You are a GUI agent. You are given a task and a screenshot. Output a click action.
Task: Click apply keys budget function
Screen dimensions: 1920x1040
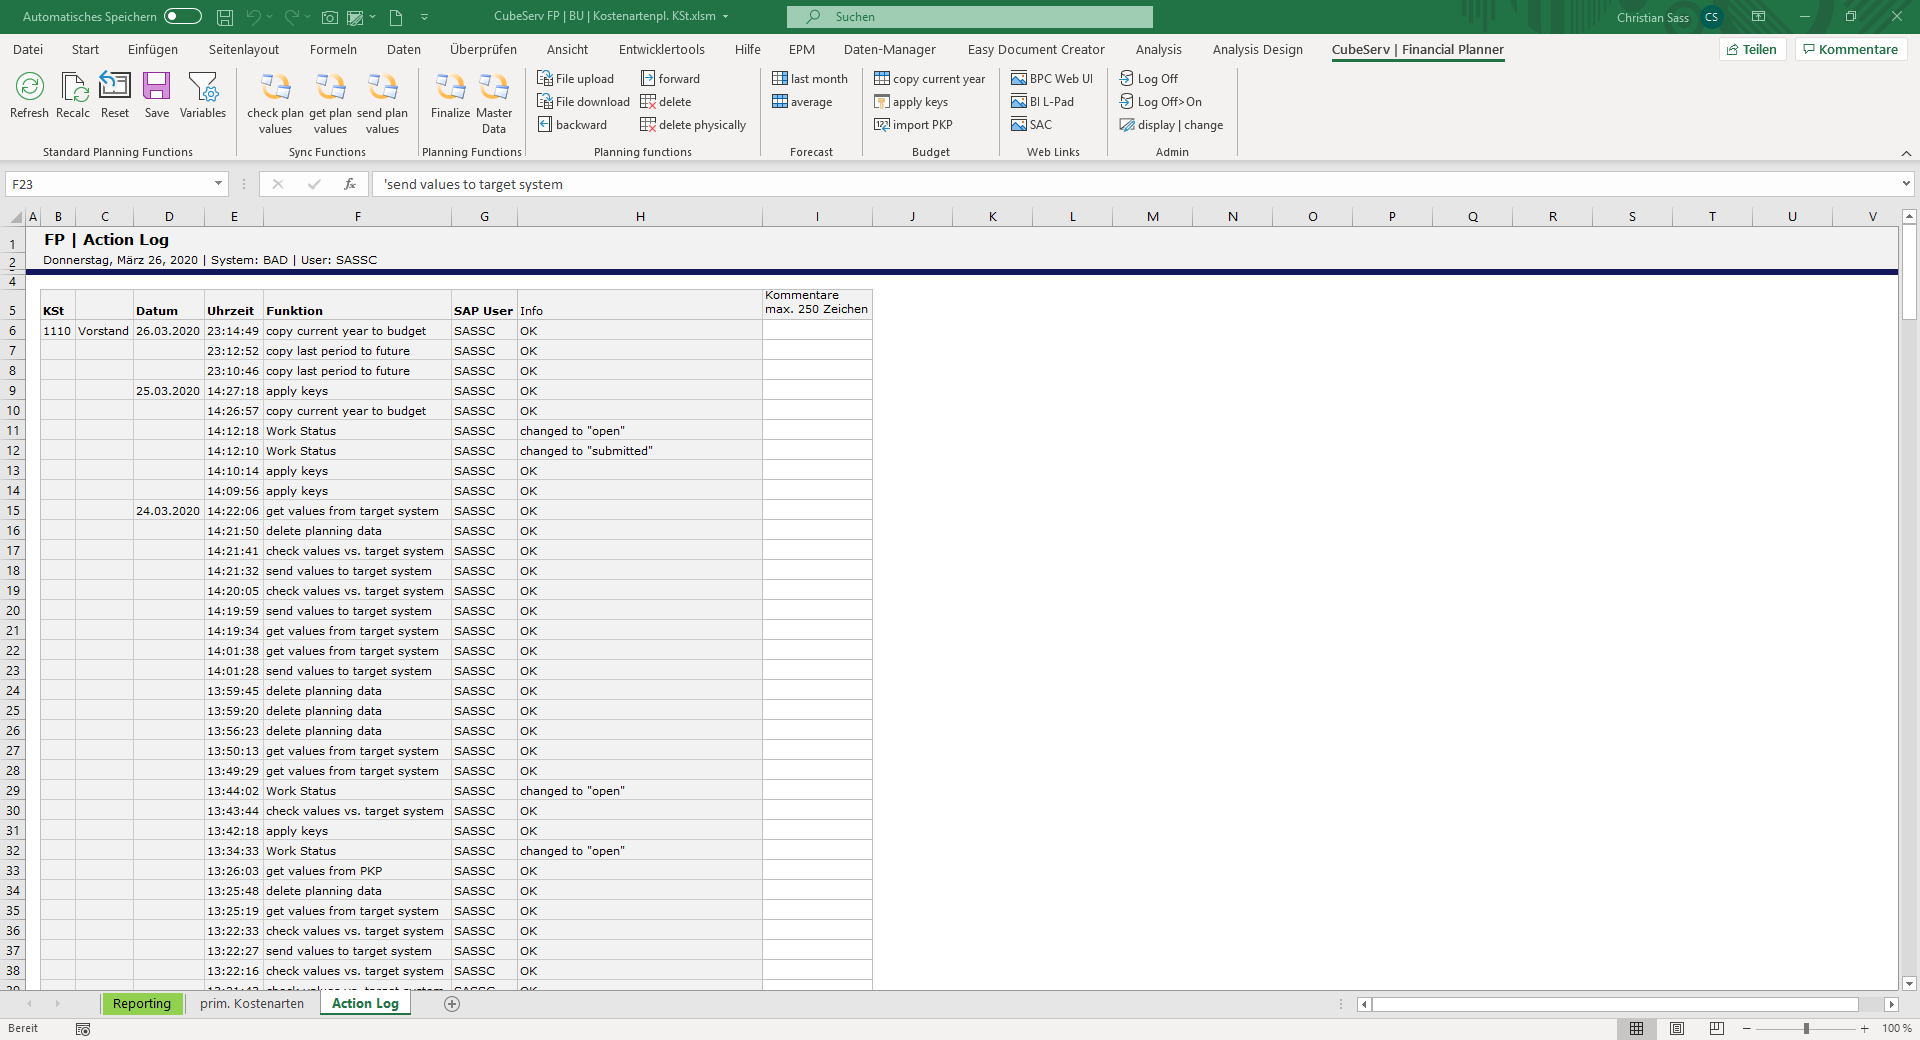[x=911, y=101]
